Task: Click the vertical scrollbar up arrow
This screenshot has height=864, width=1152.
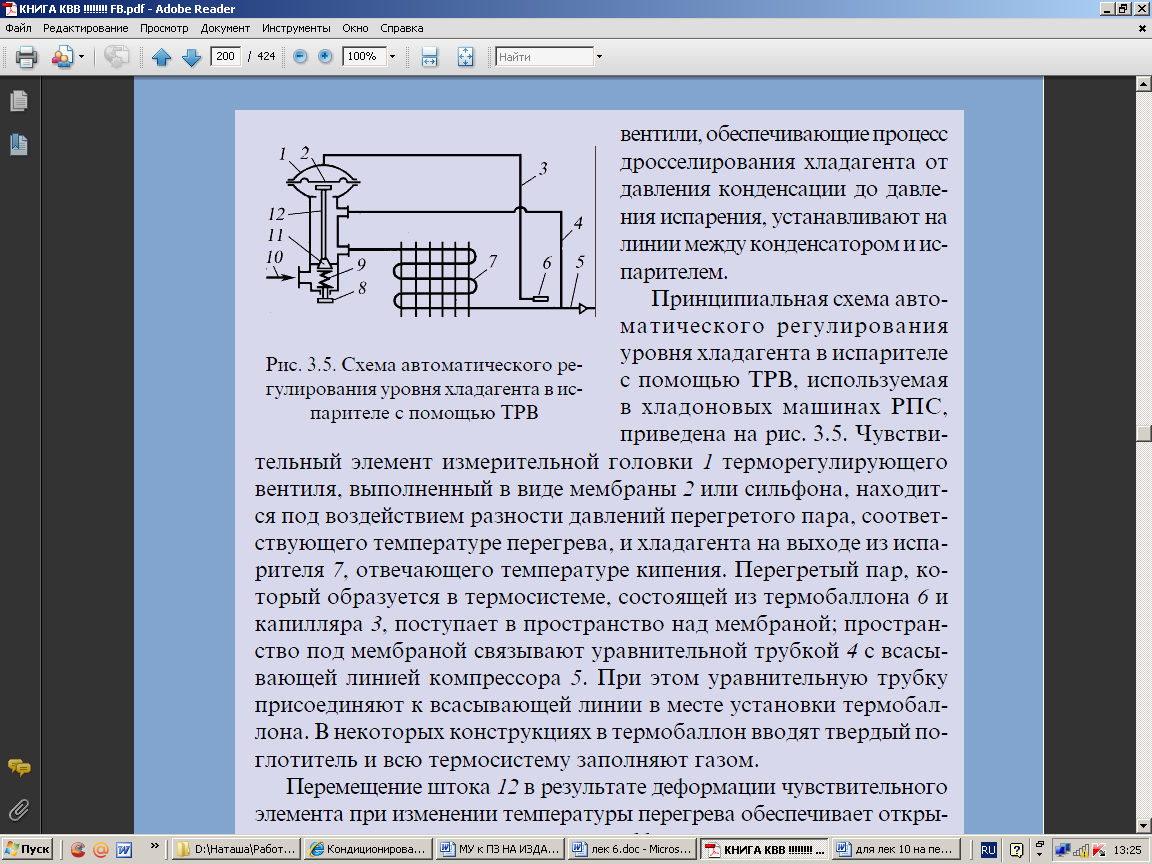Action: point(1143,83)
